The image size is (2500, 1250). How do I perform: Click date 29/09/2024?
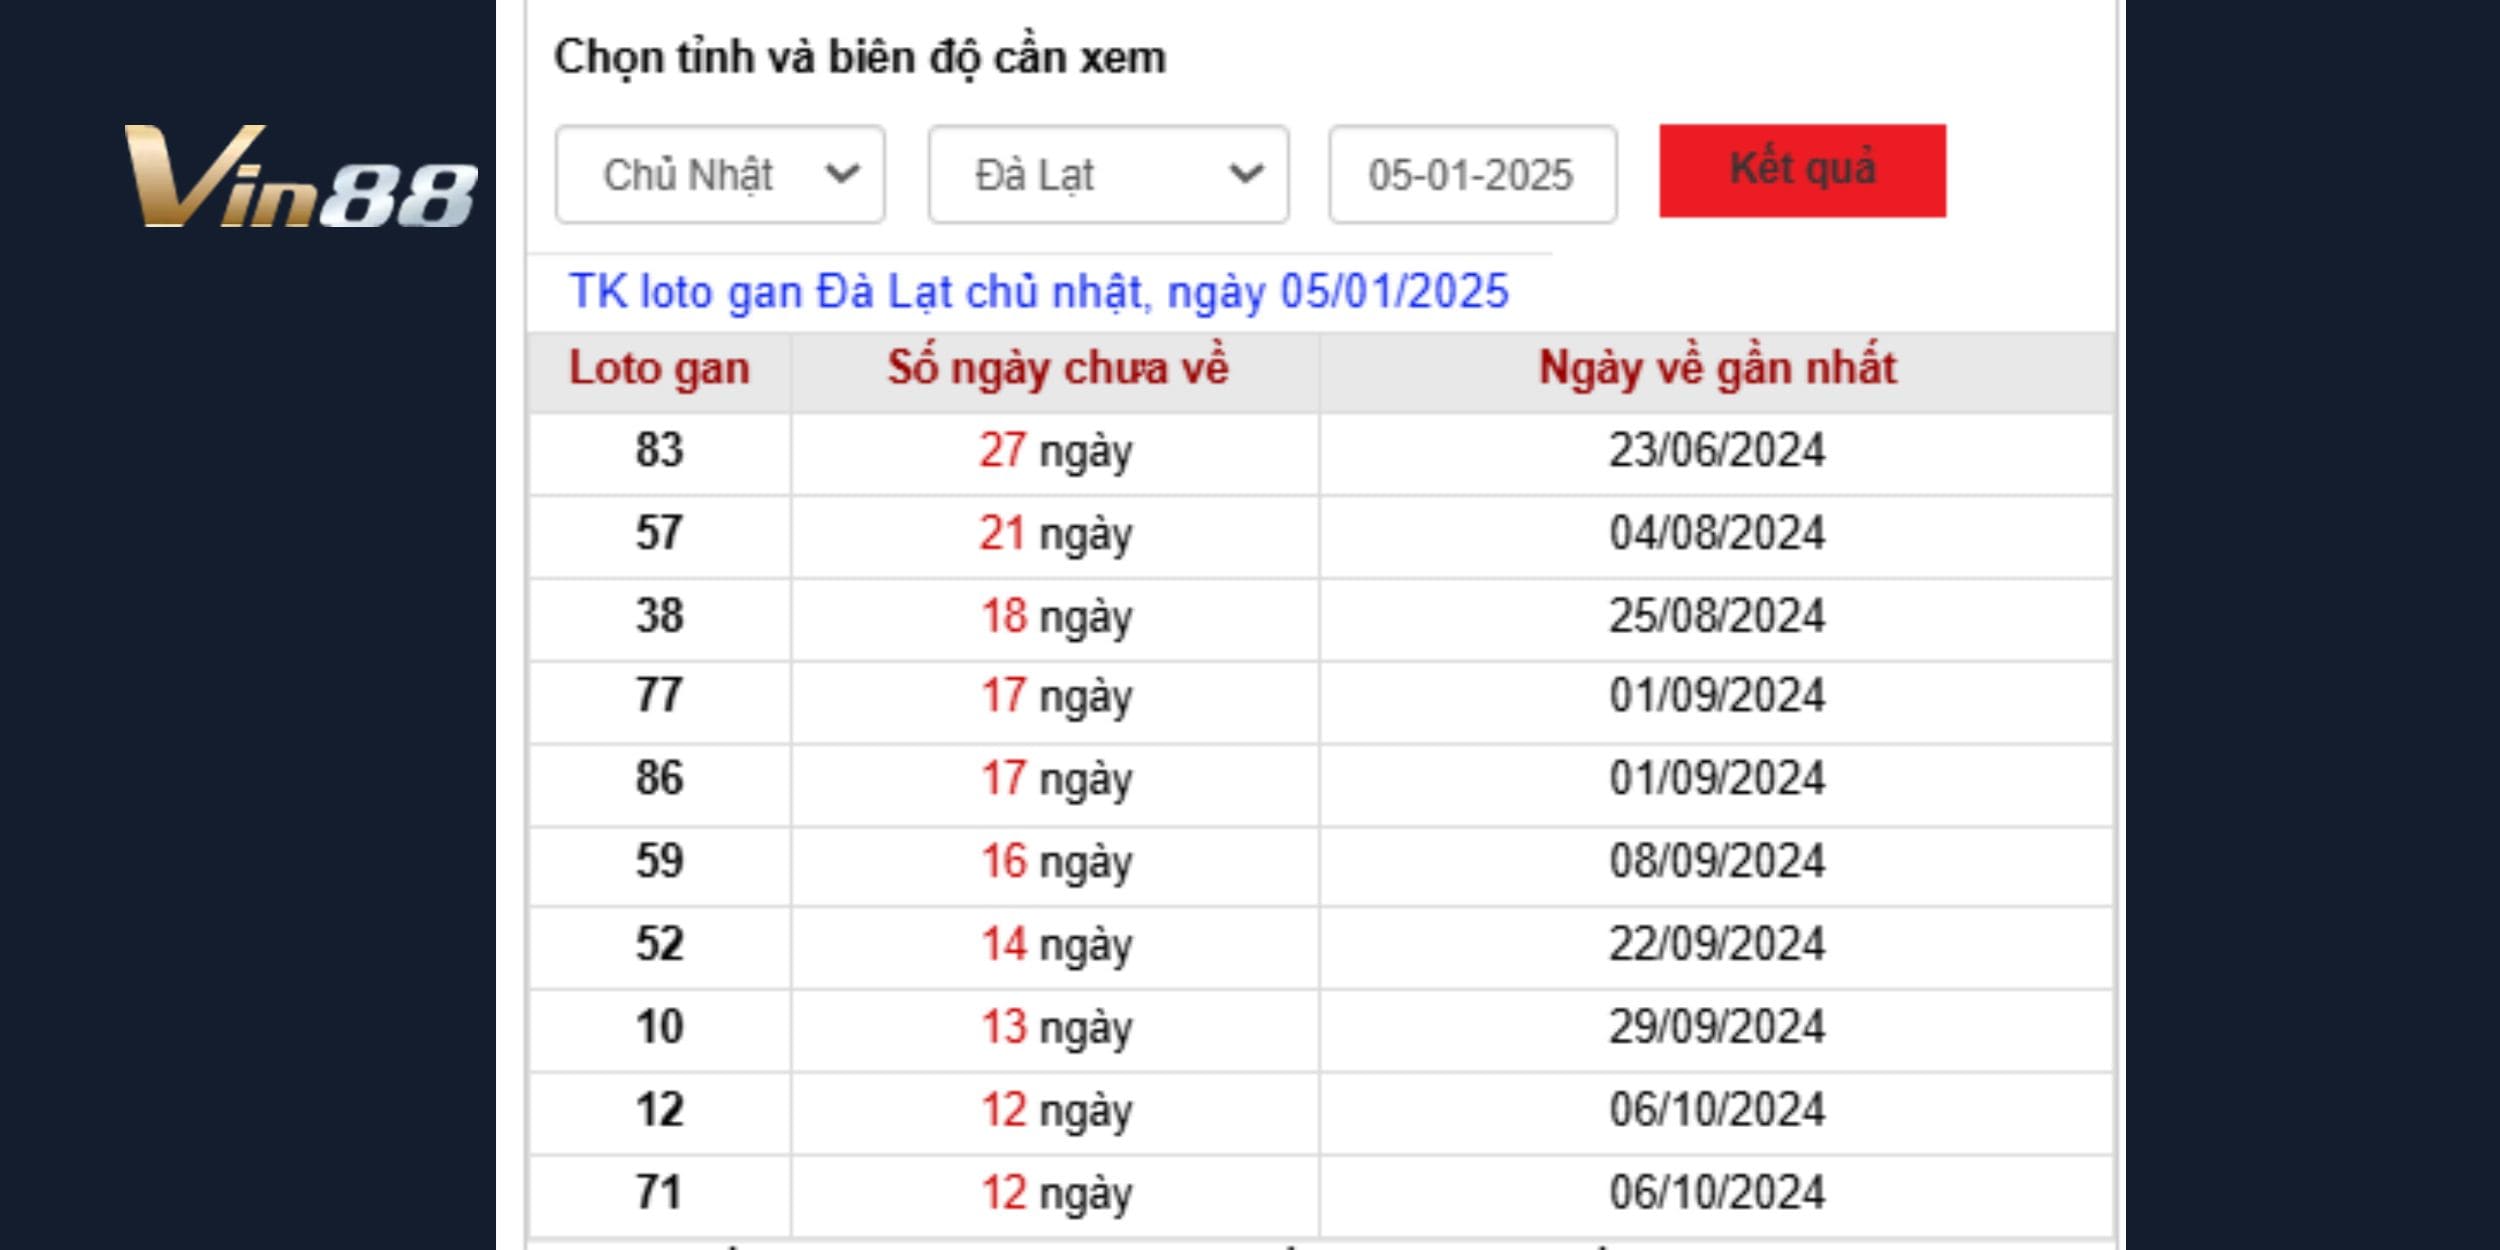click(1717, 1028)
